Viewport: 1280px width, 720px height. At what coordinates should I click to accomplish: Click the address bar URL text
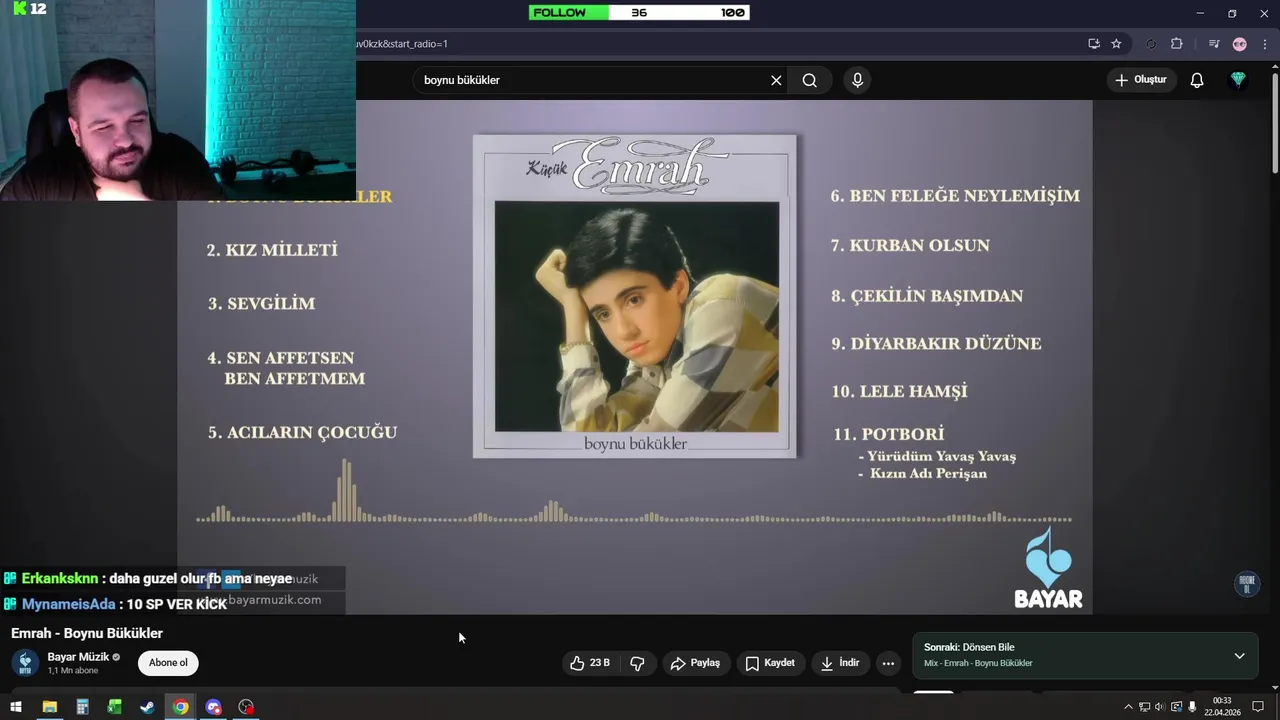click(x=402, y=44)
